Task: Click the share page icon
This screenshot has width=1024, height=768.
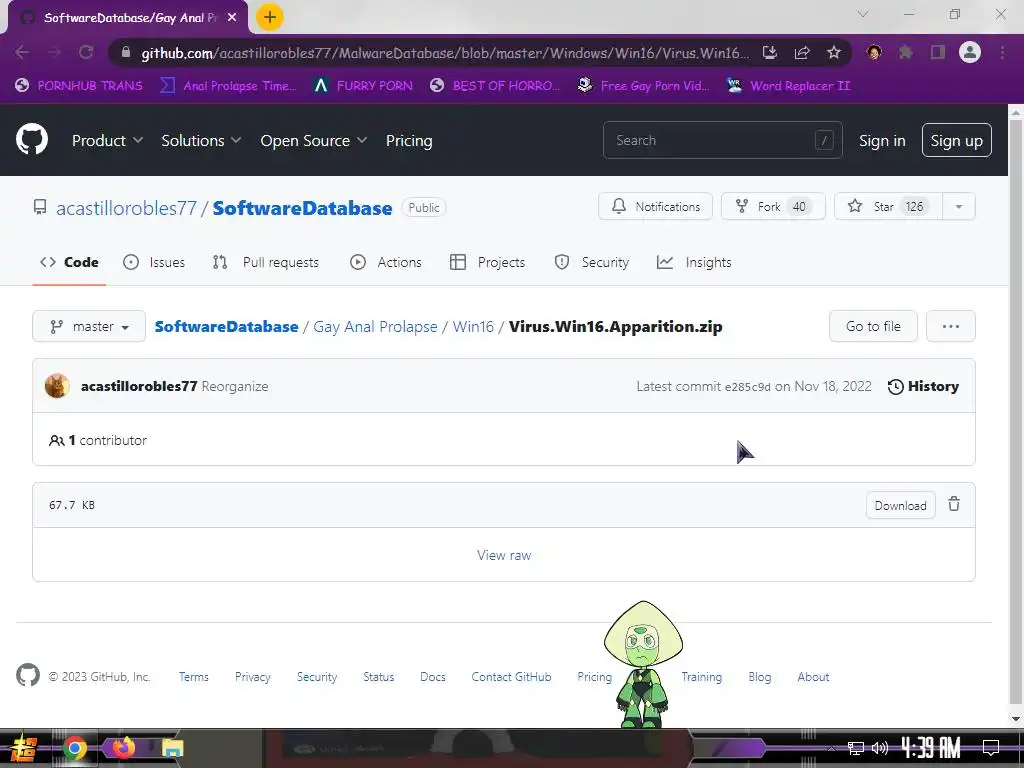Action: [802, 52]
